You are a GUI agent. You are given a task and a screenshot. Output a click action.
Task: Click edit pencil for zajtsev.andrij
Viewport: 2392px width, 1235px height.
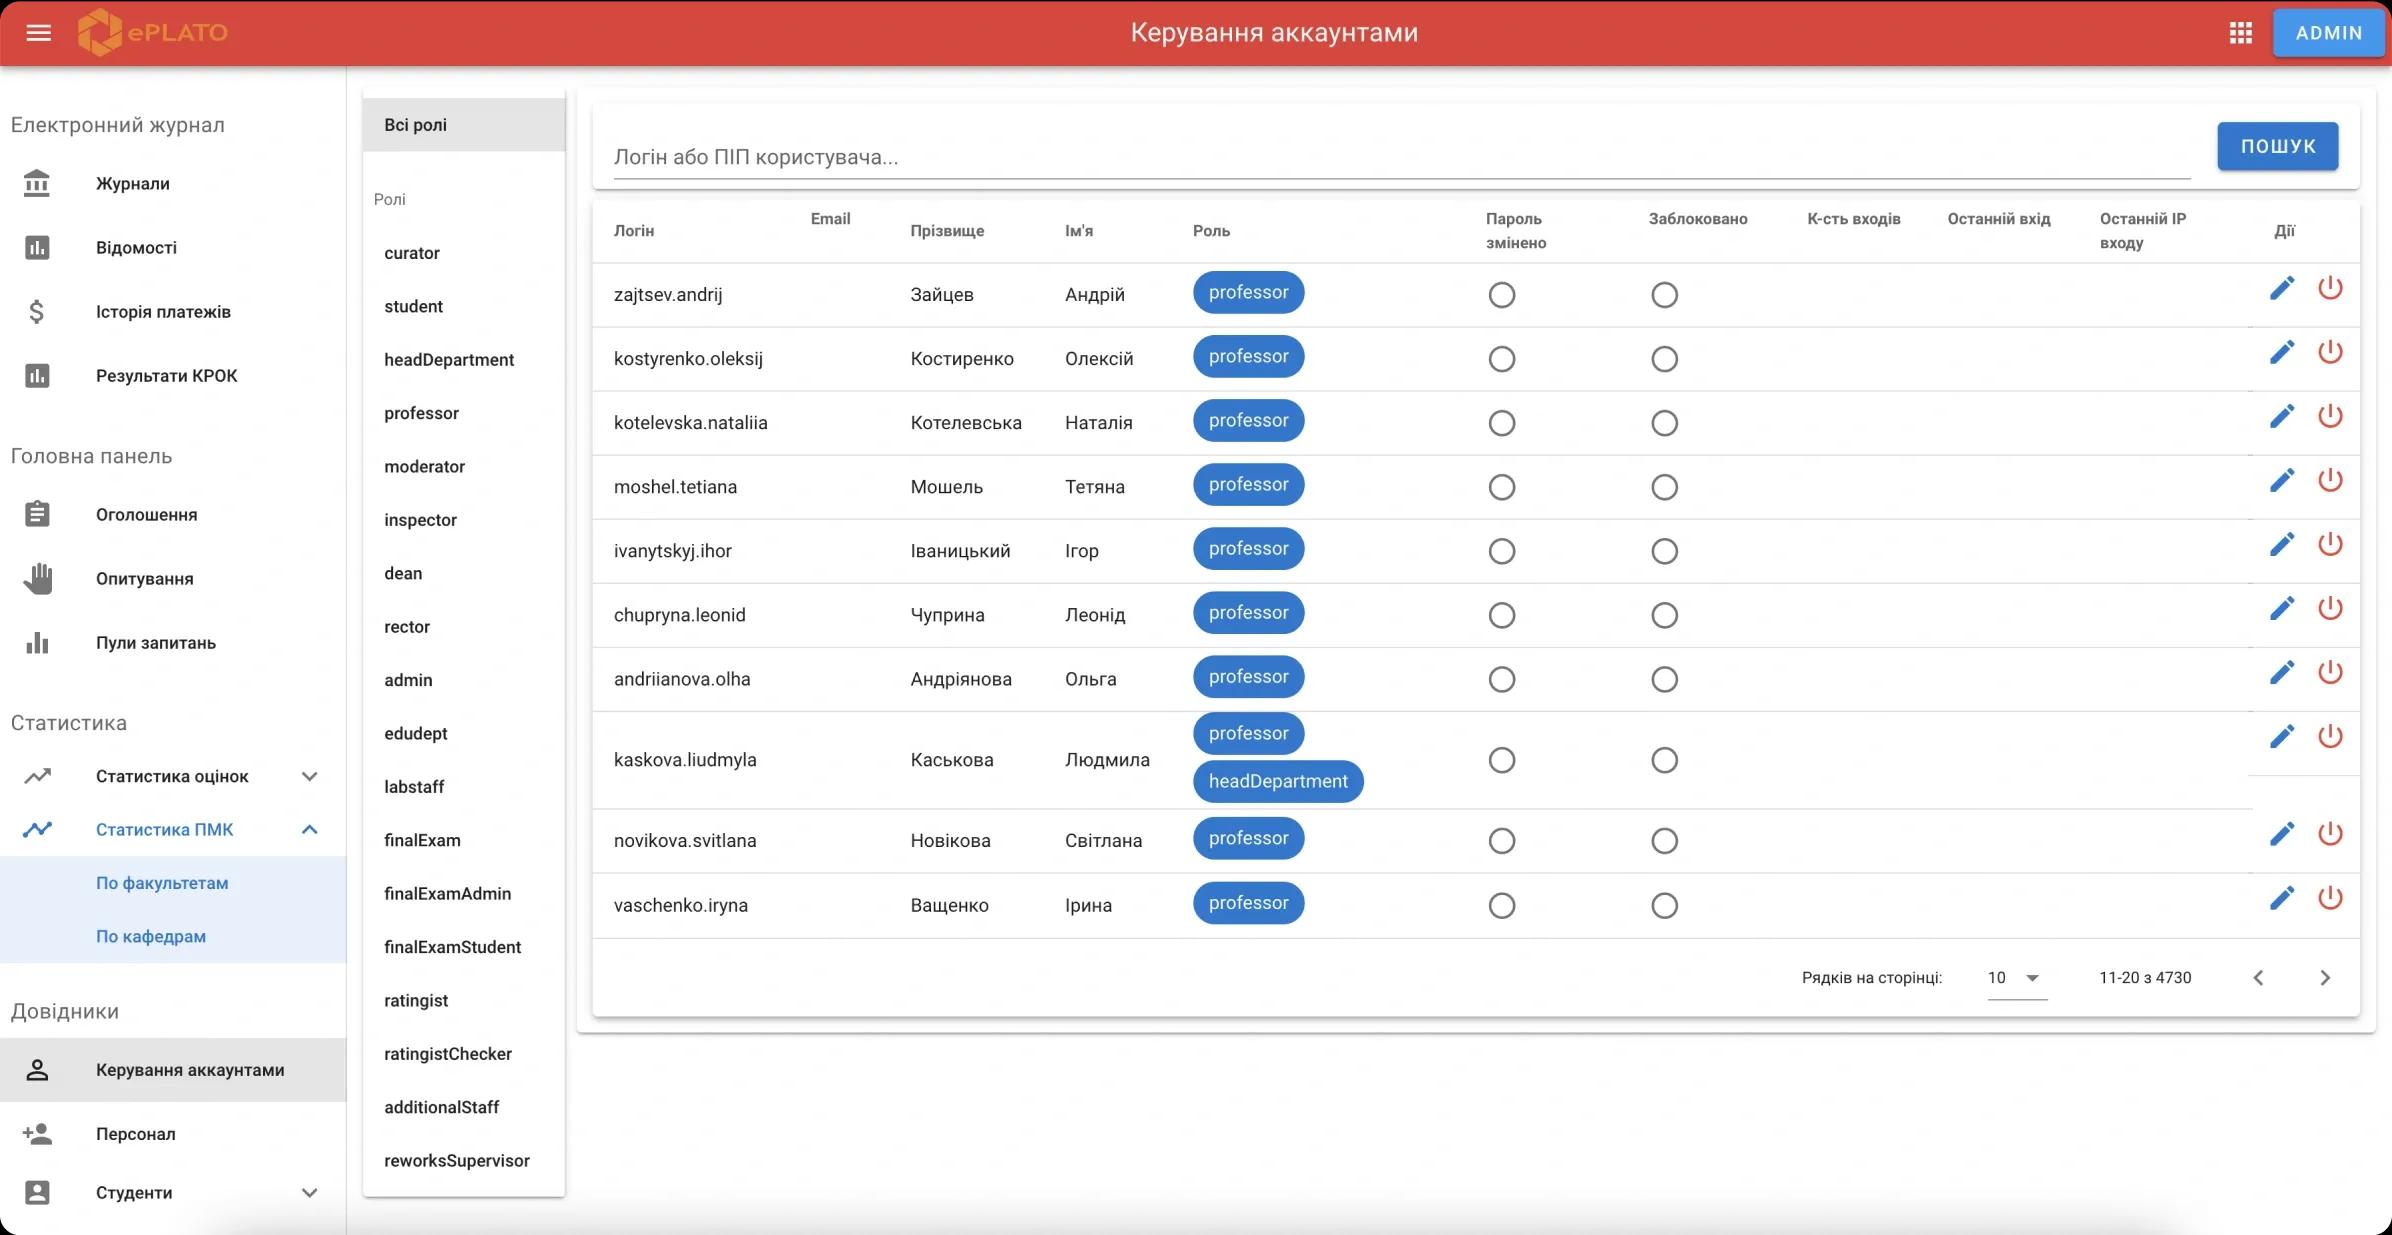click(2281, 289)
